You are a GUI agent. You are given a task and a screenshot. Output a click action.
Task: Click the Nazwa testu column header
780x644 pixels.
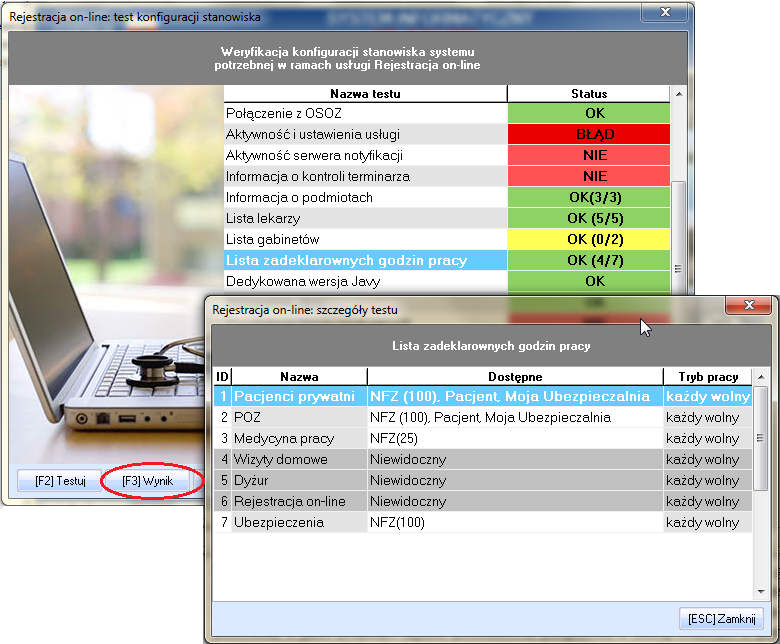365,93
